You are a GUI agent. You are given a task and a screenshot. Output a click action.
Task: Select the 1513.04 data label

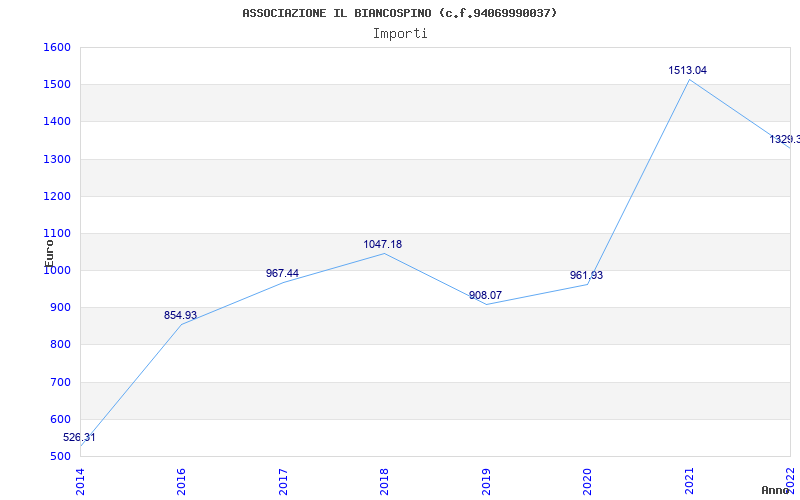pos(688,70)
